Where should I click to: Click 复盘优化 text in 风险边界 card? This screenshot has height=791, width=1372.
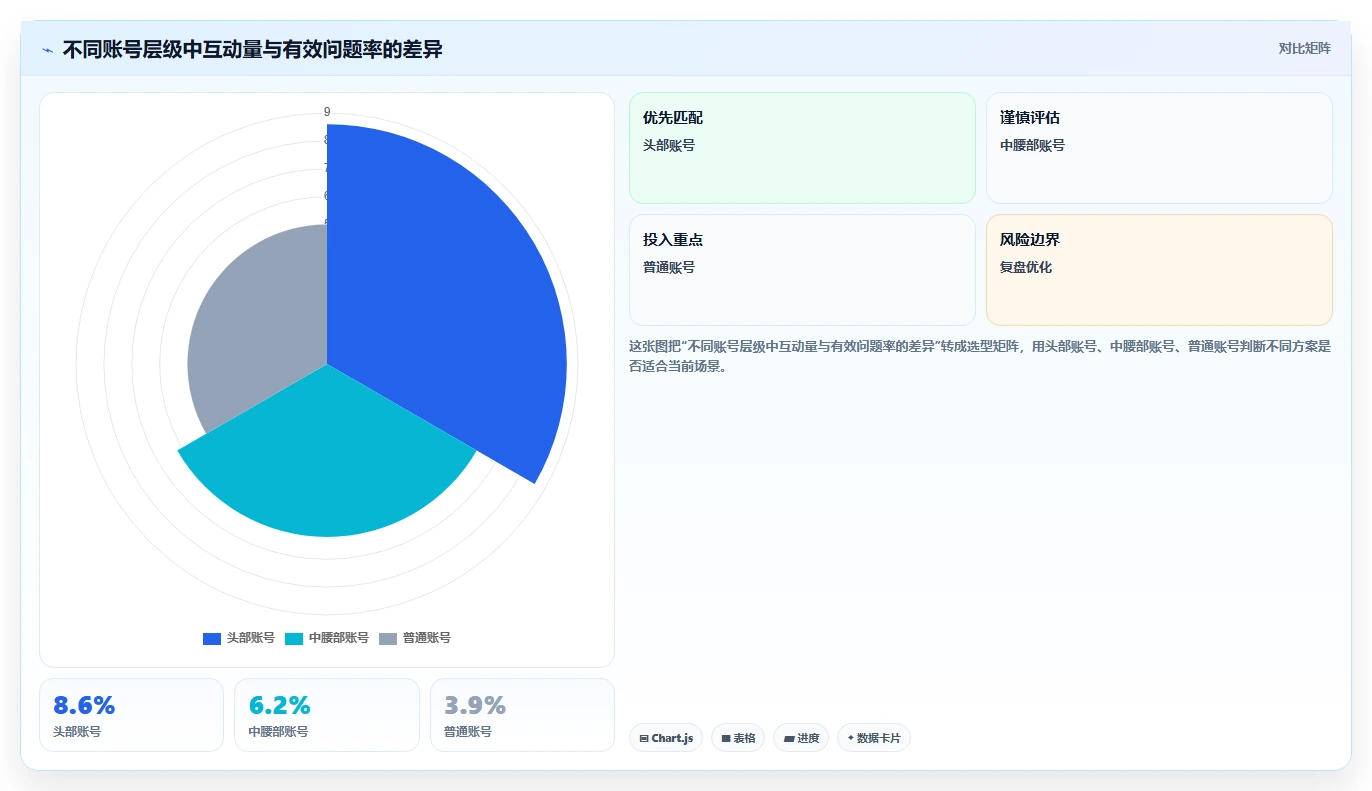[1026, 268]
